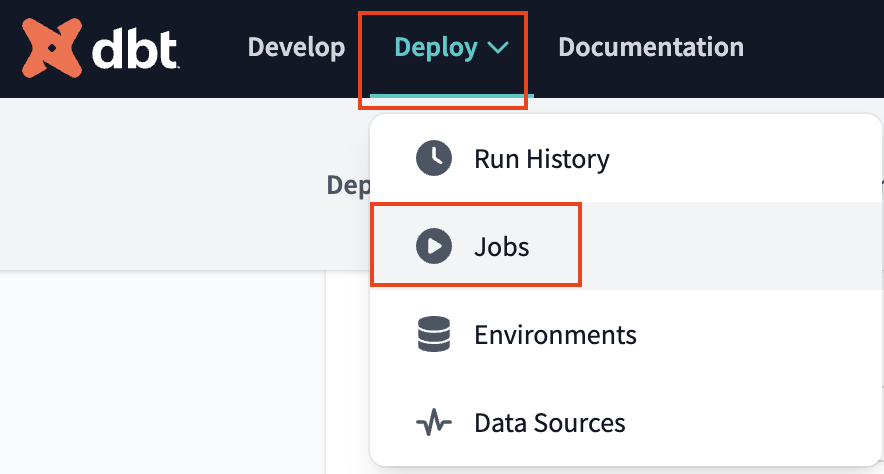Select Jobs from the Deploy menu

click(626, 246)
